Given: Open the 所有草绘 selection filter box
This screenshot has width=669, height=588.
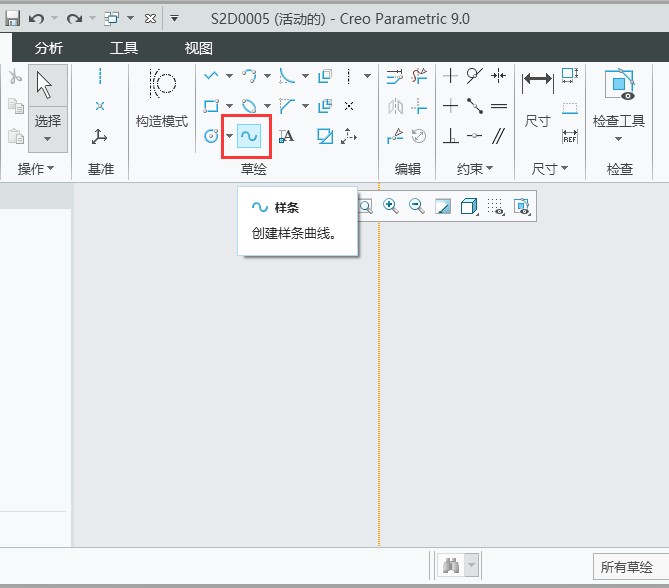Looking at the screenshot, I should point(631,567).
